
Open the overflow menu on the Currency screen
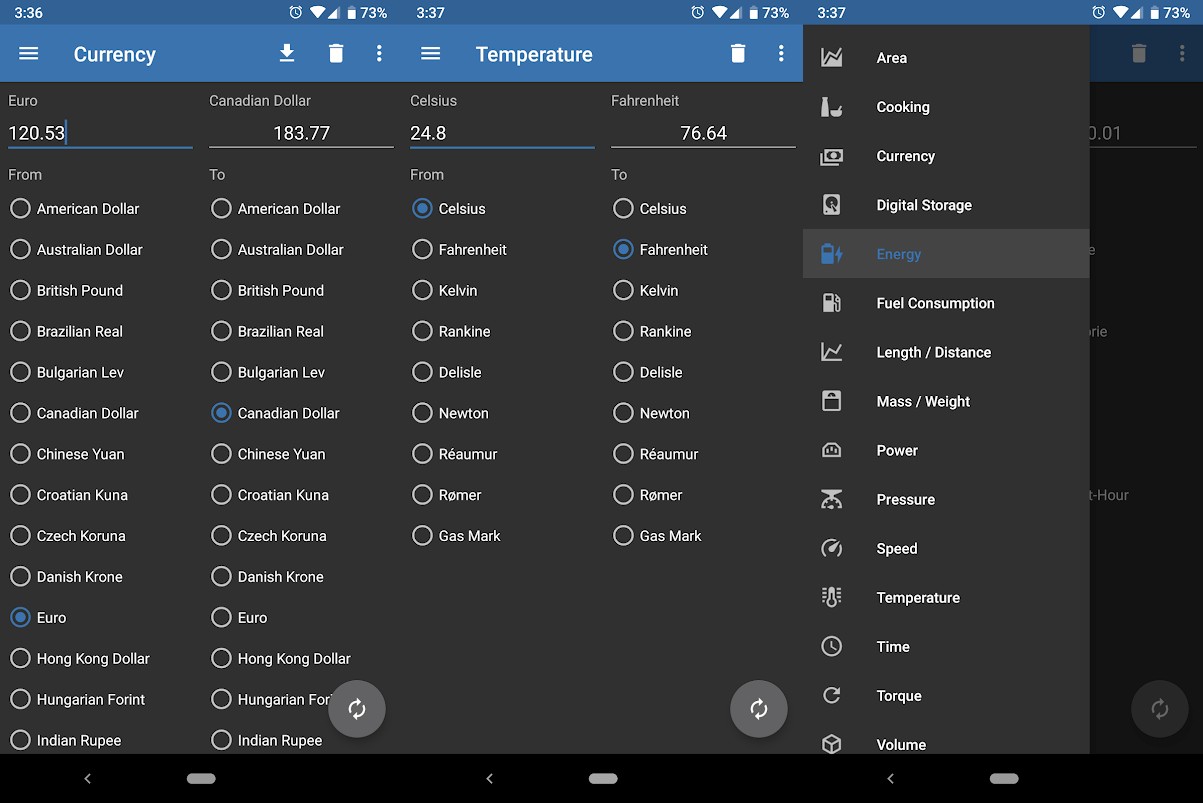[380, 53]
